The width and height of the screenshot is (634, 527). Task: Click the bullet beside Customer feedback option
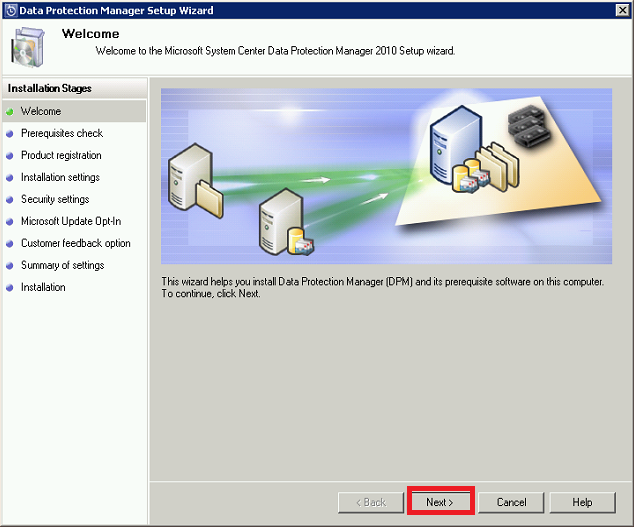pos(10,244)
